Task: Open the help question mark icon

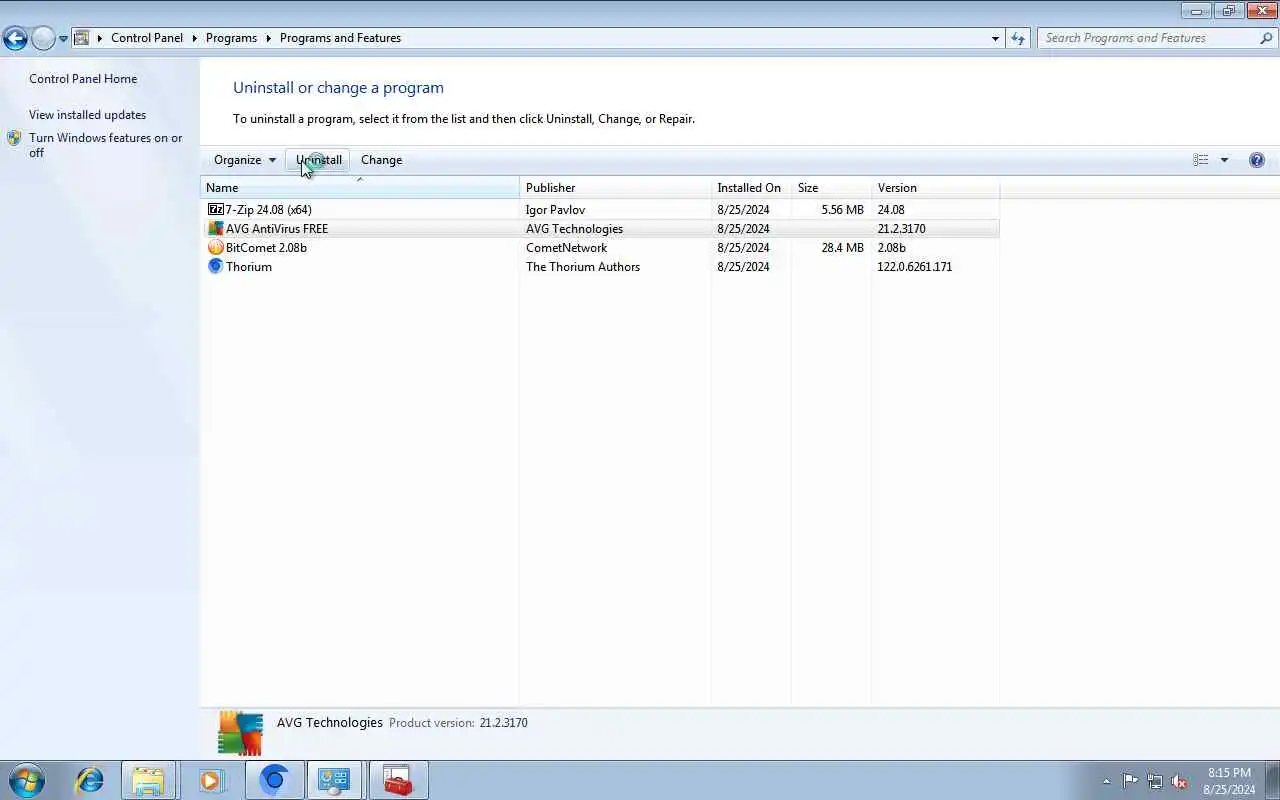Action: (1257, 160)
